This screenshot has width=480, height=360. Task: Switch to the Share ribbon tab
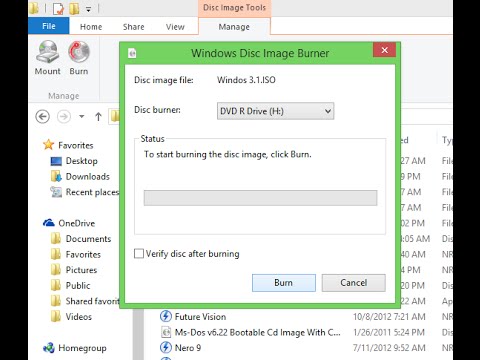coord(133,27)
